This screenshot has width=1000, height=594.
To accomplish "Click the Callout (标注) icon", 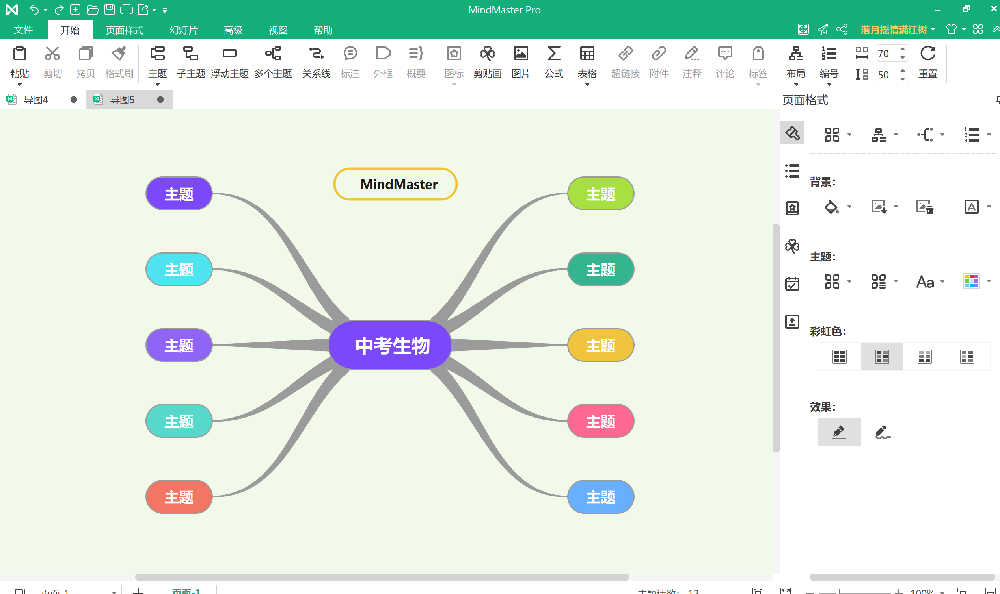I will click(x=350, y=54).
